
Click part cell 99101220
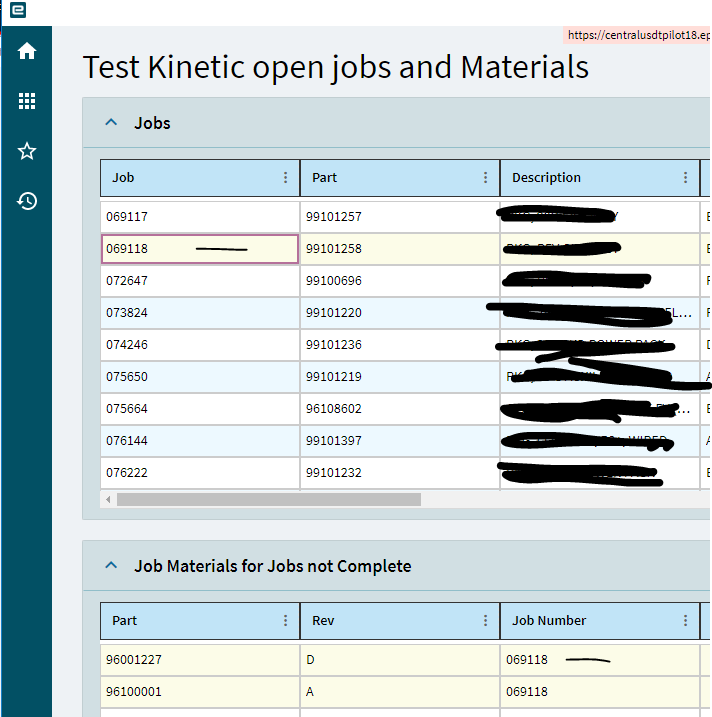click(x=334, y=313)
